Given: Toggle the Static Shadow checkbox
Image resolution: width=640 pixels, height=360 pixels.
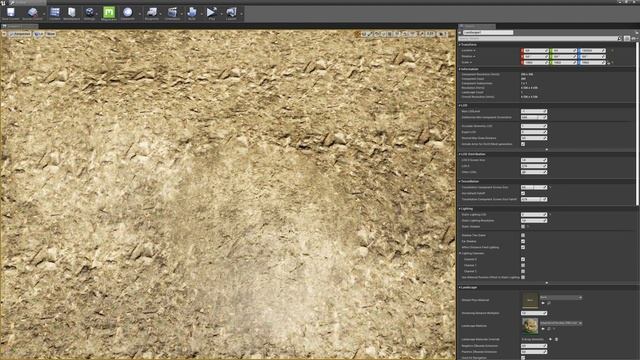Looking at the screenshot, I should [523, 227].
